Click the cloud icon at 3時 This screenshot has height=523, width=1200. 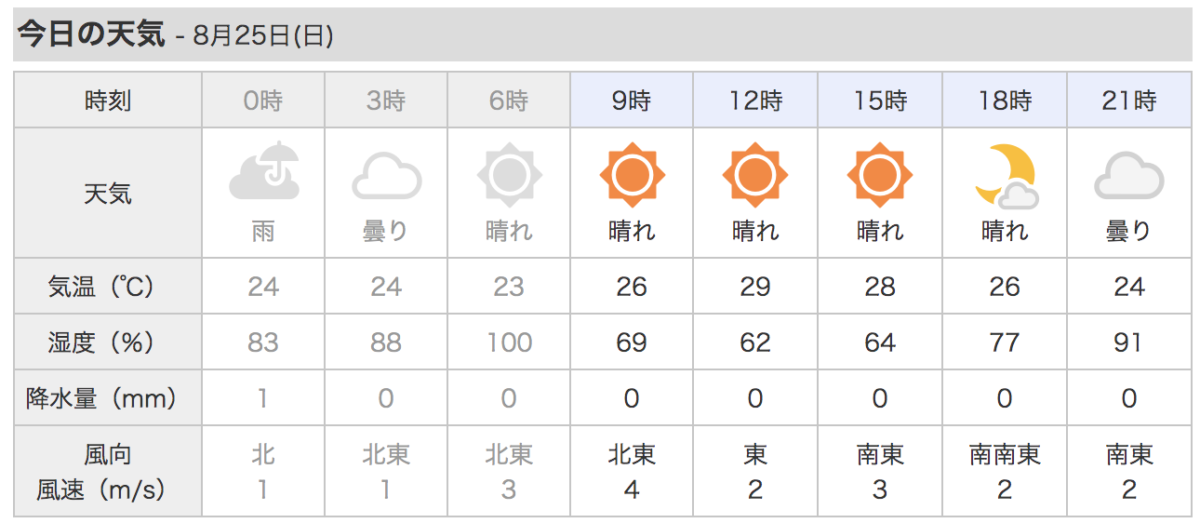click(387, 180)
